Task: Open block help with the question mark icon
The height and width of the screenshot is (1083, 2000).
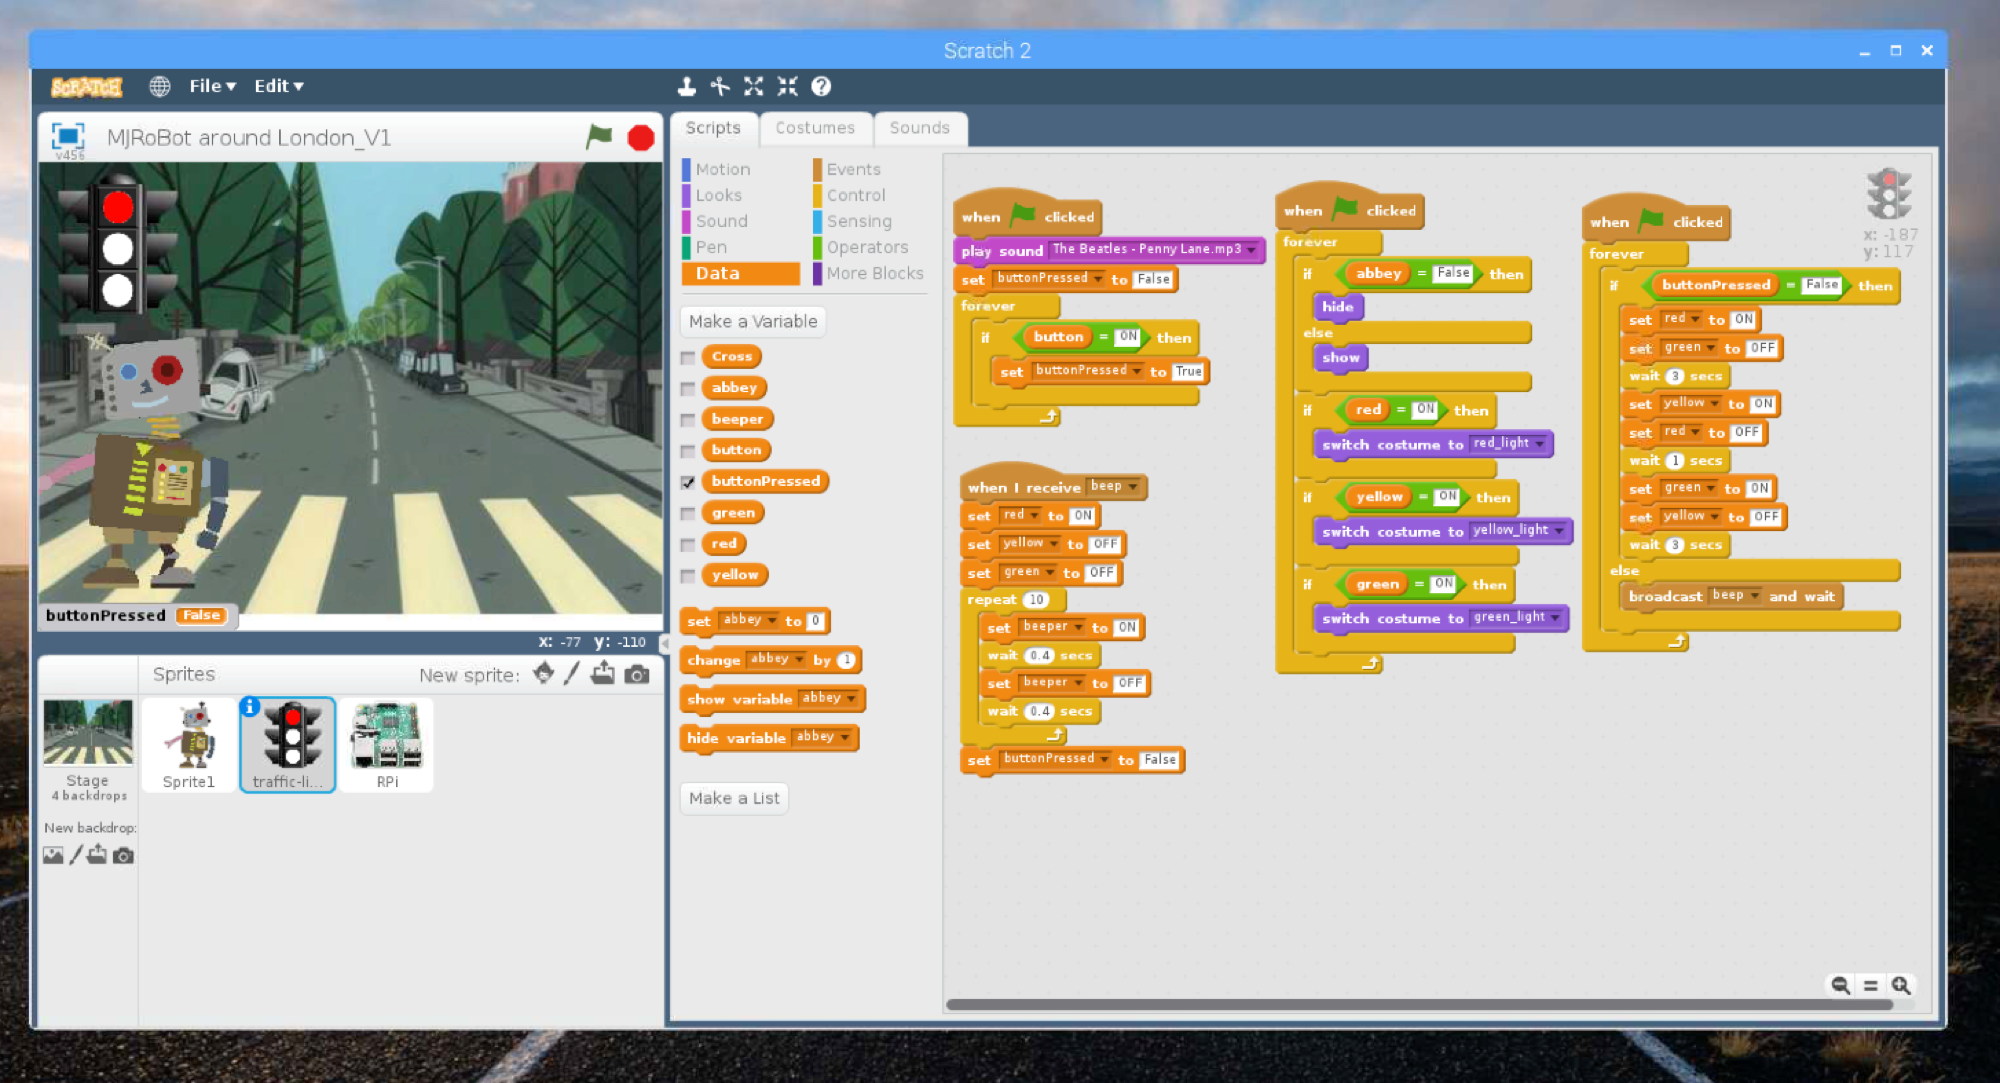Action: (821, 87)
